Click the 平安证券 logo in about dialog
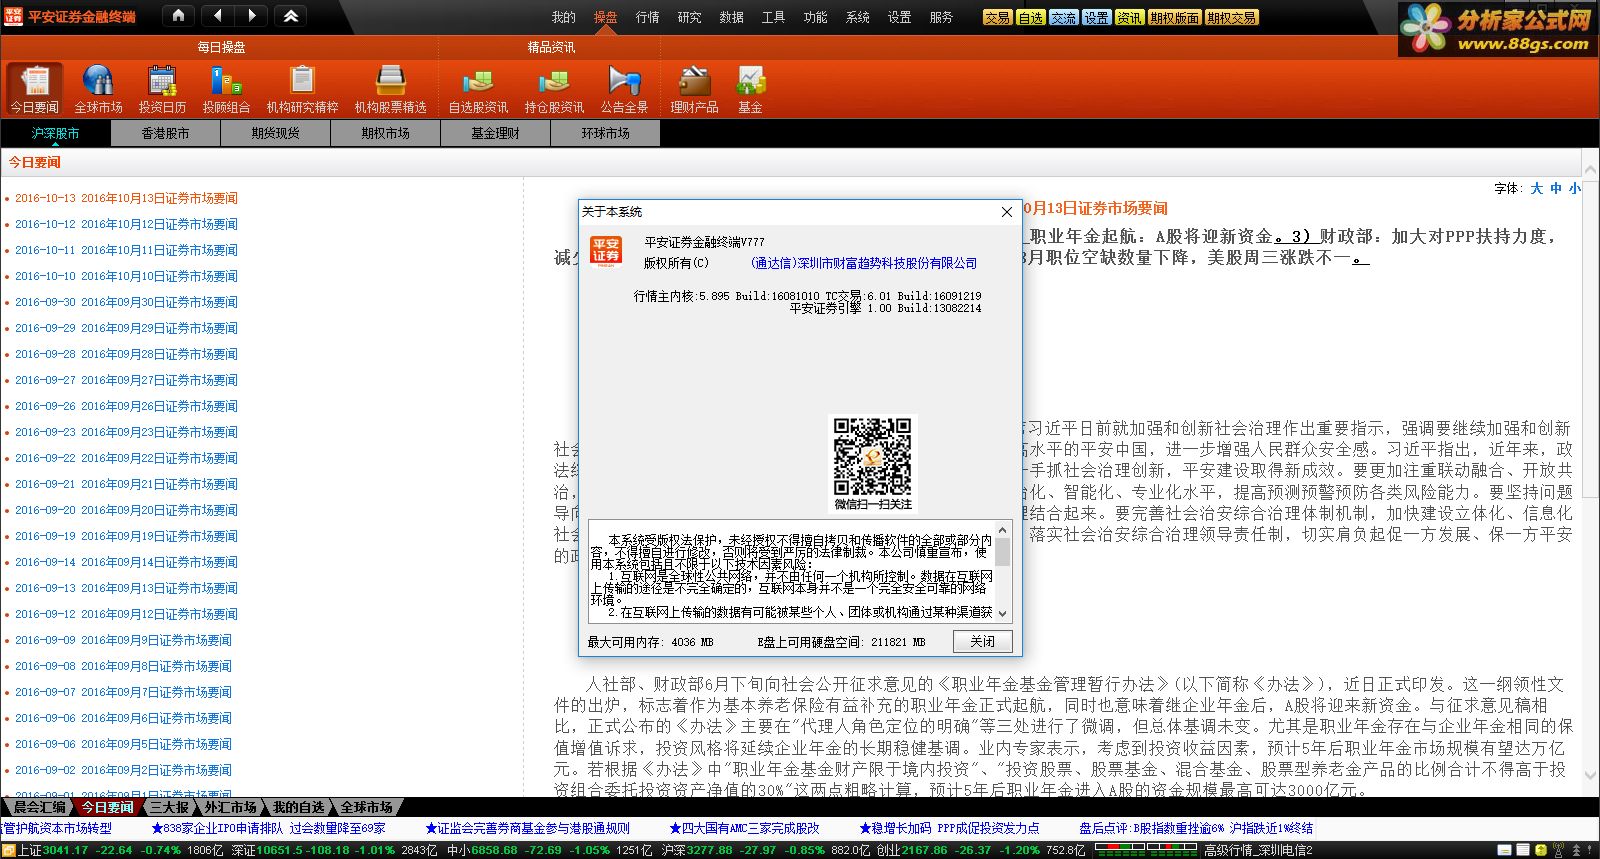The height and width of the screenshot is (859, 1600). coord(606,251)
